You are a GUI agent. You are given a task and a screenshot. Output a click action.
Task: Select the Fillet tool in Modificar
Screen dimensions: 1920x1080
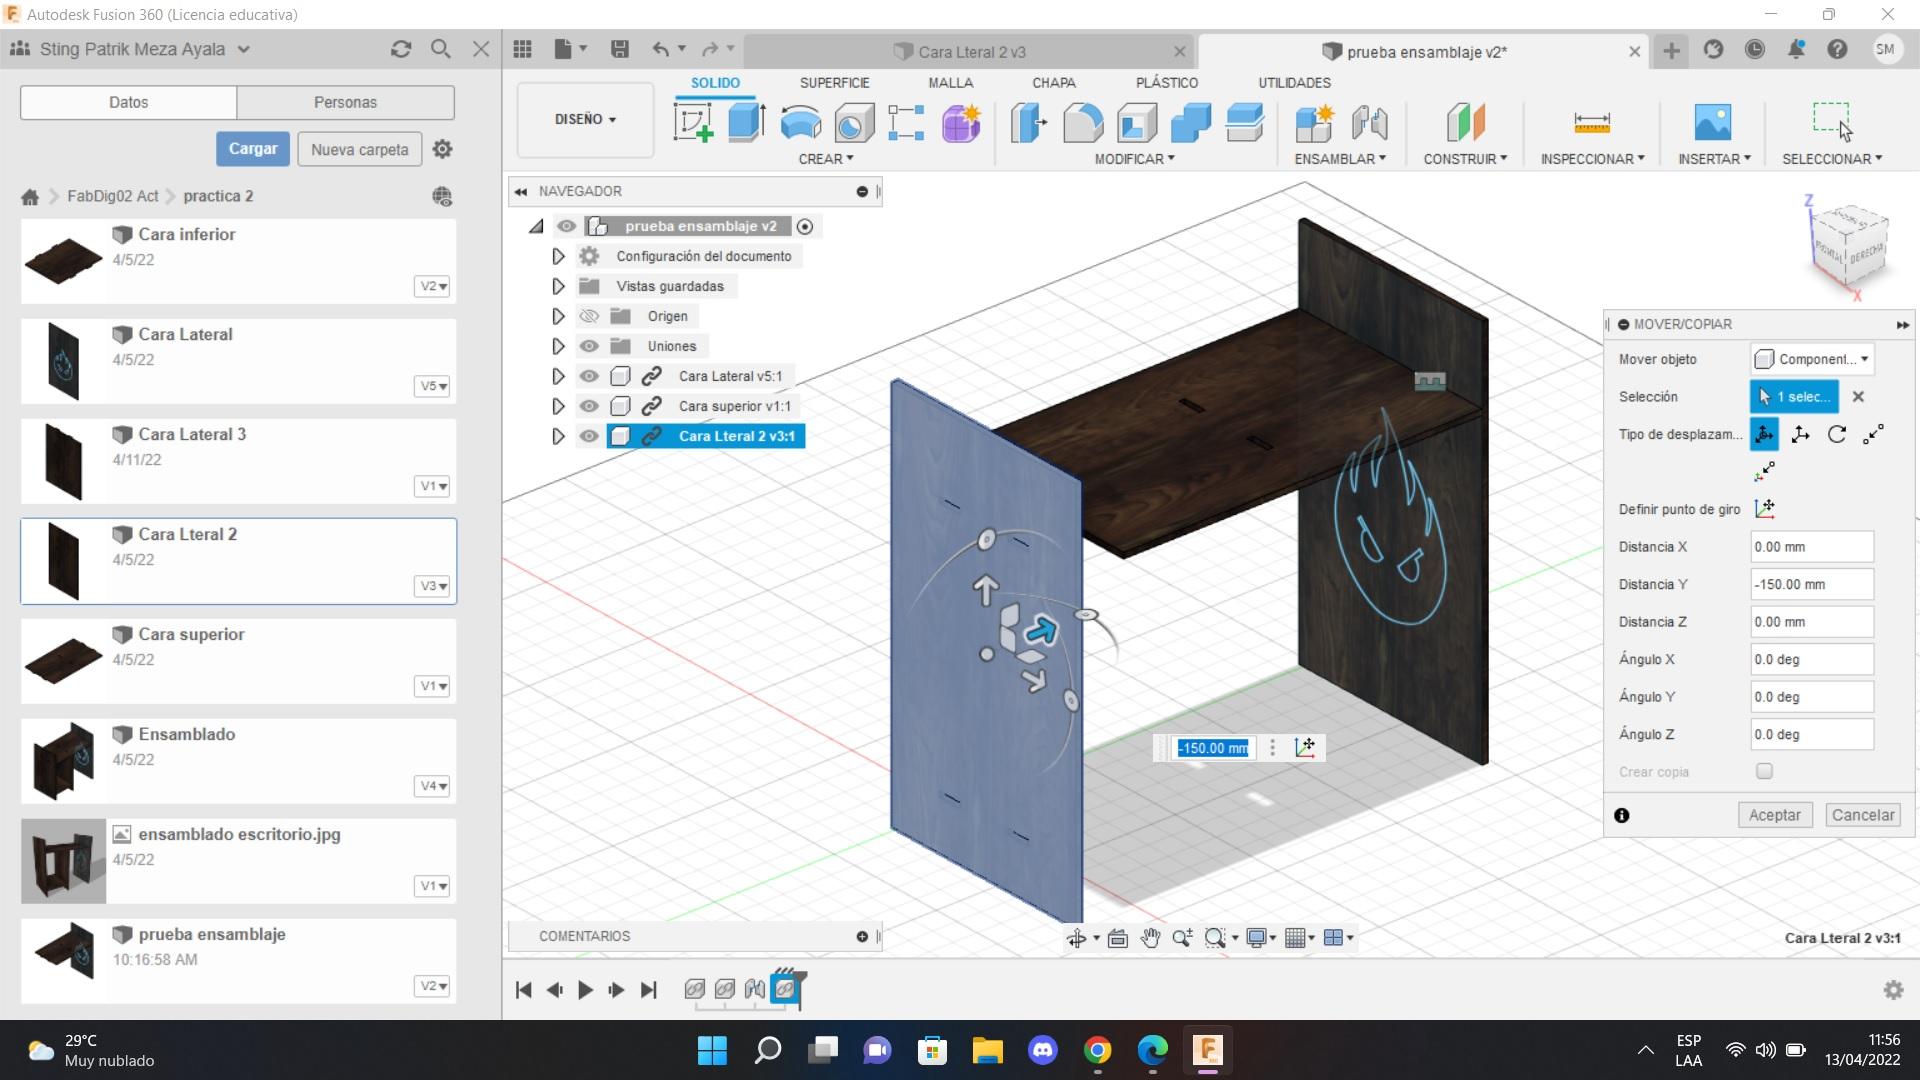tap(1083, 123)
